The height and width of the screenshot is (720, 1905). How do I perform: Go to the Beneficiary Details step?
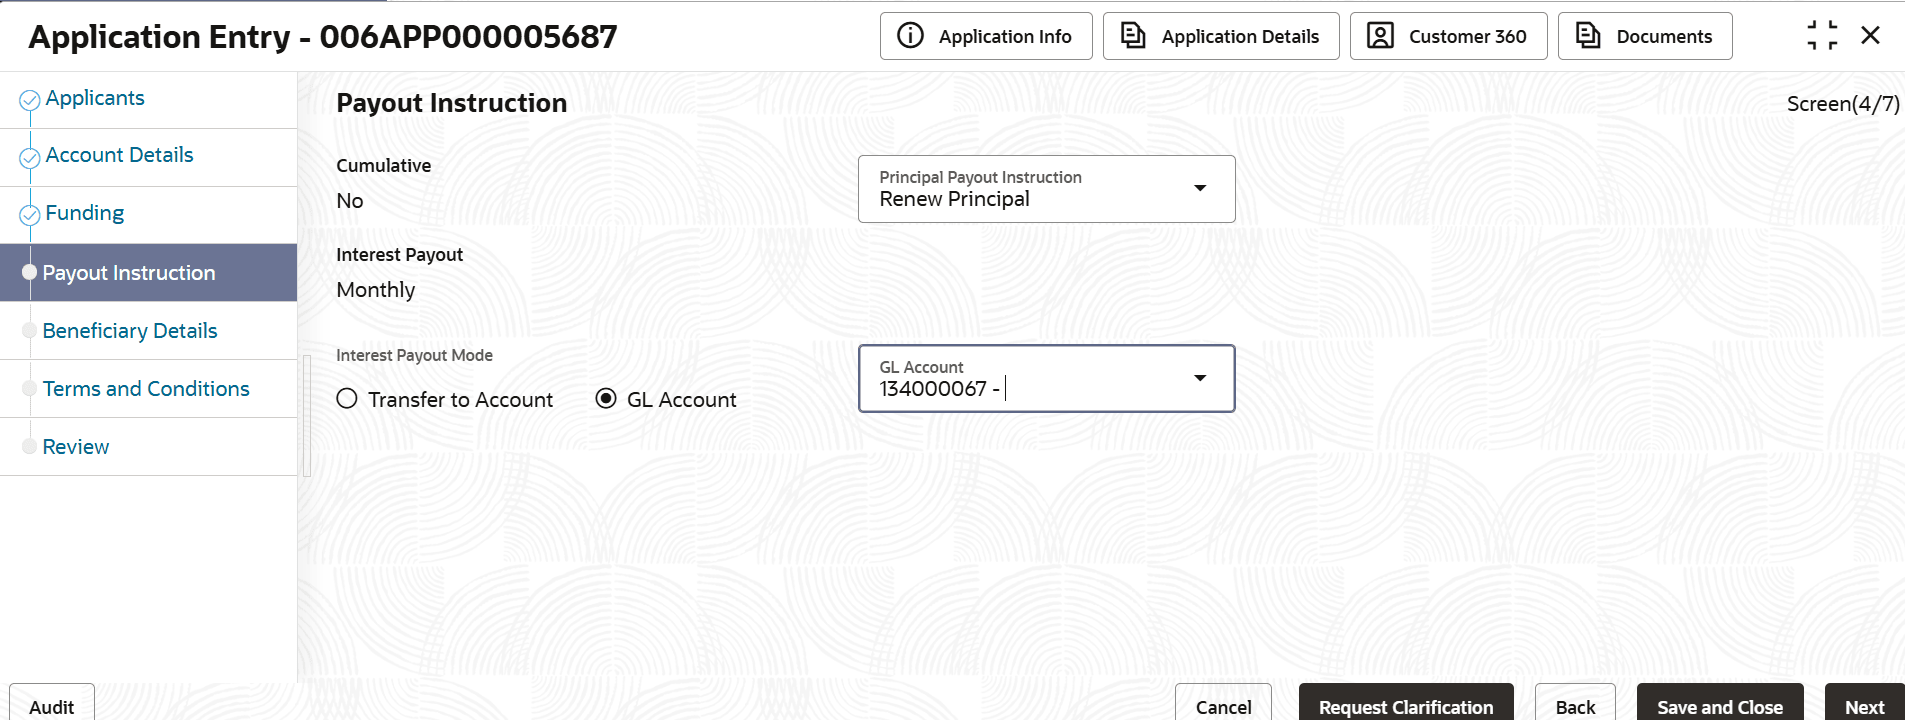(x=130, y=331)
